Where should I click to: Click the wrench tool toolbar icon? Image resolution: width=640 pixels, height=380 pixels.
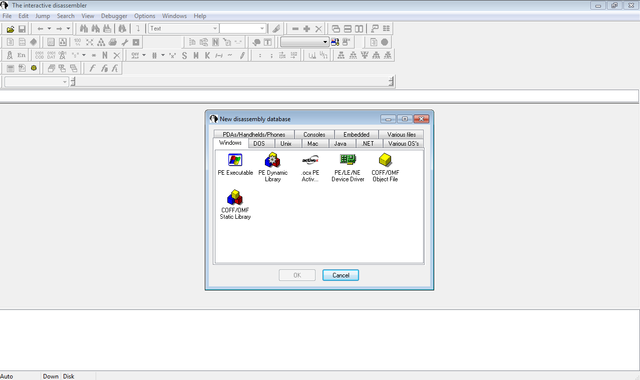[x=124, y=42]
